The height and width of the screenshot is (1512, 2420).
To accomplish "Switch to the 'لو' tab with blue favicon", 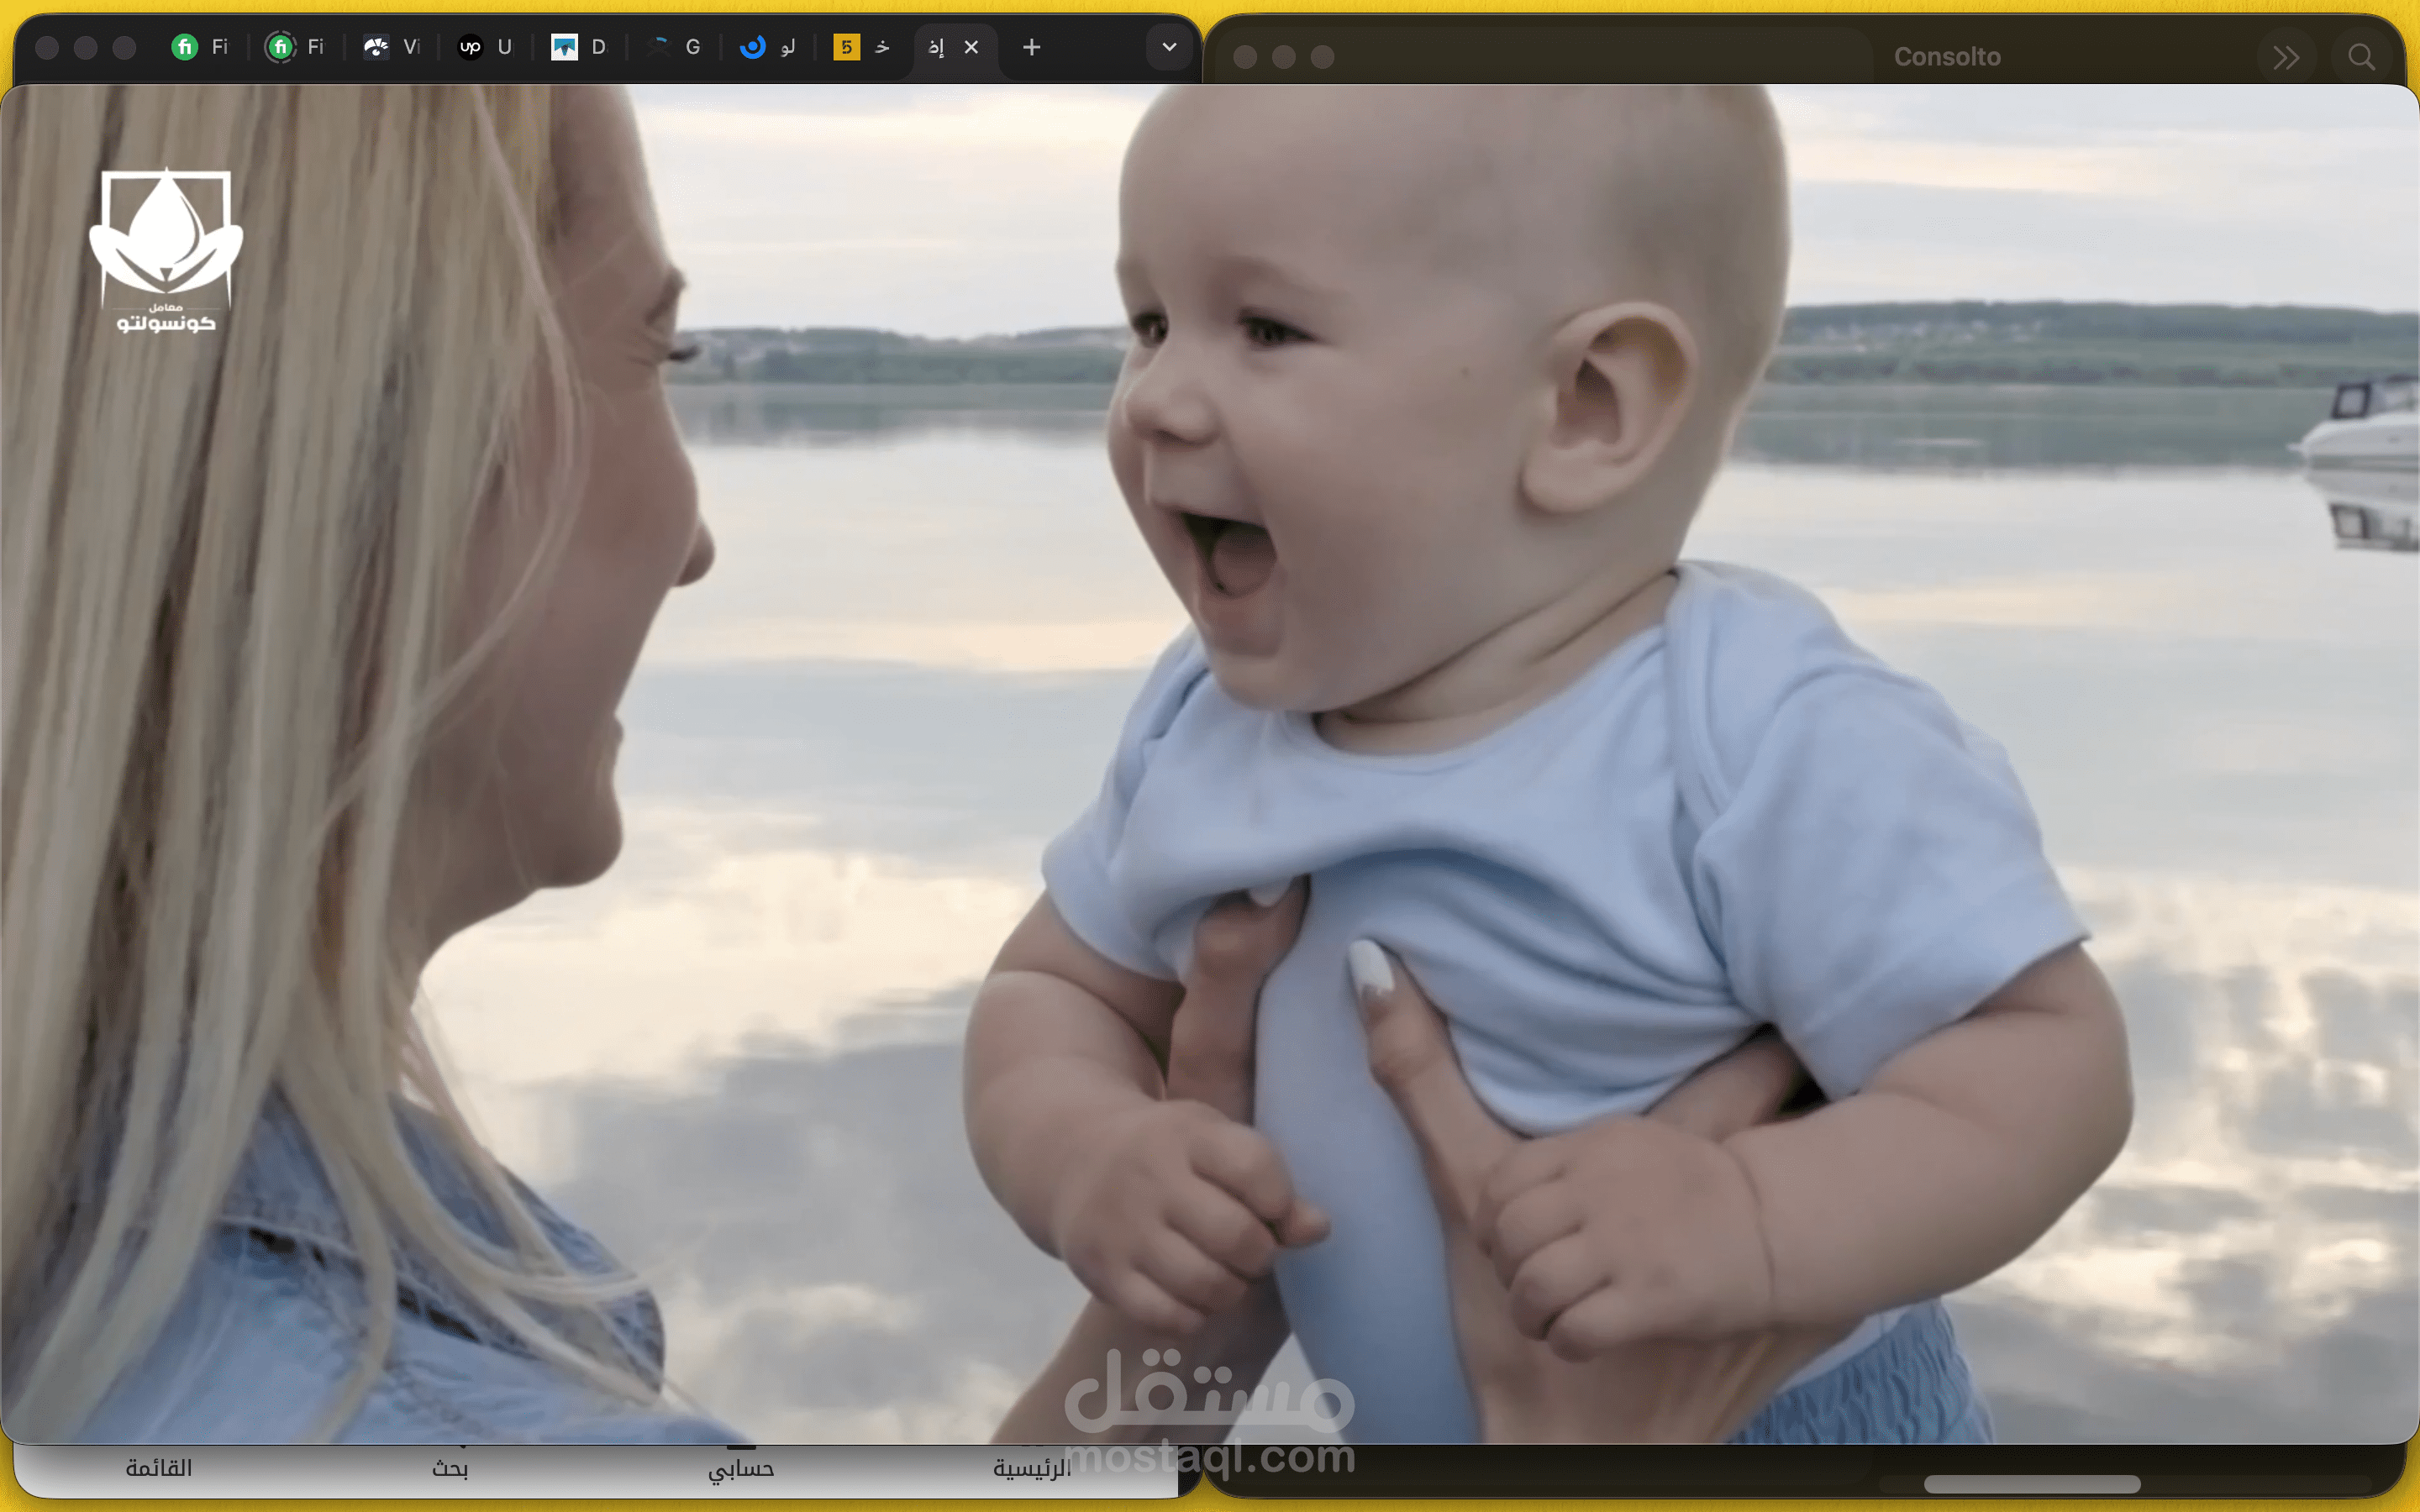I will (769, 47).
